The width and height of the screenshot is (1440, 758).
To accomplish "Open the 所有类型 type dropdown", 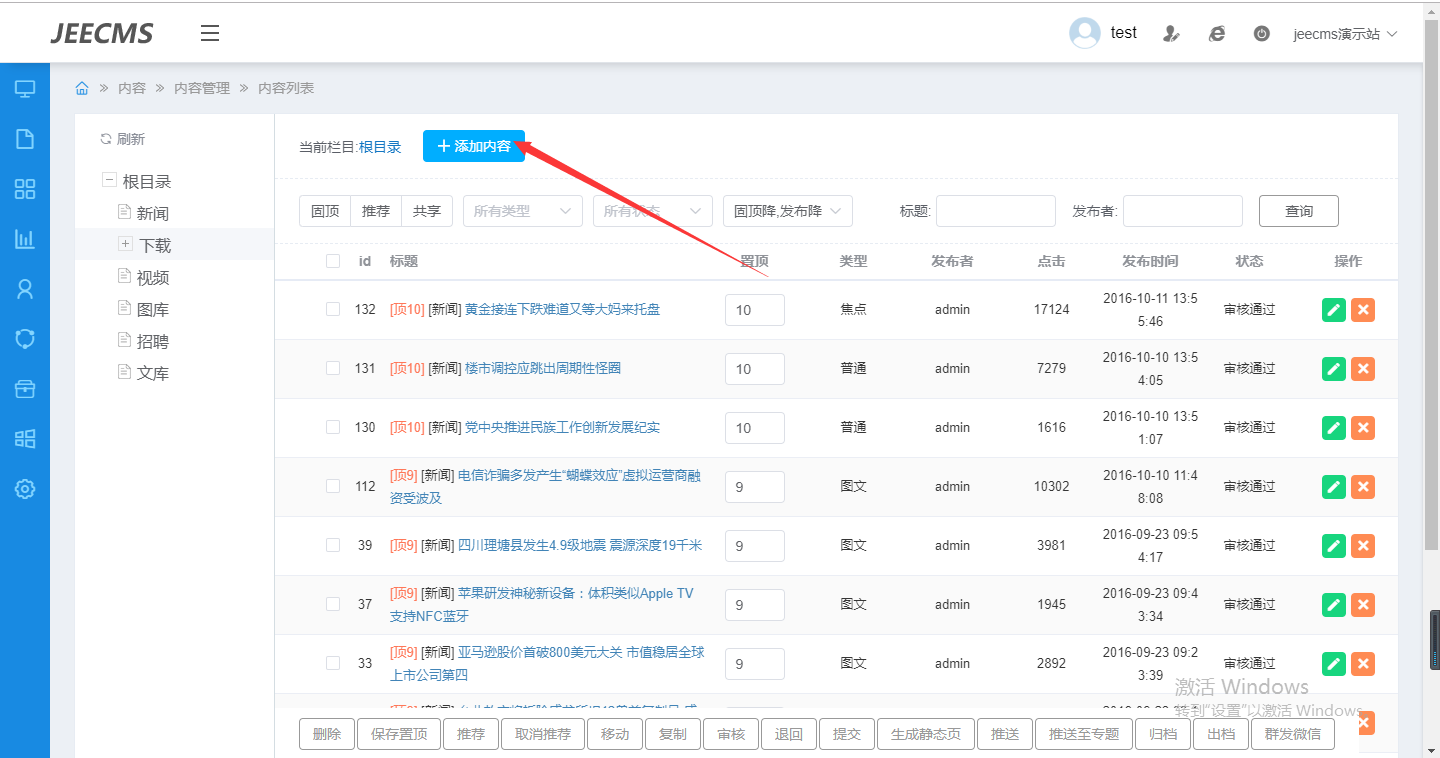I will click(x=522, y=211).
